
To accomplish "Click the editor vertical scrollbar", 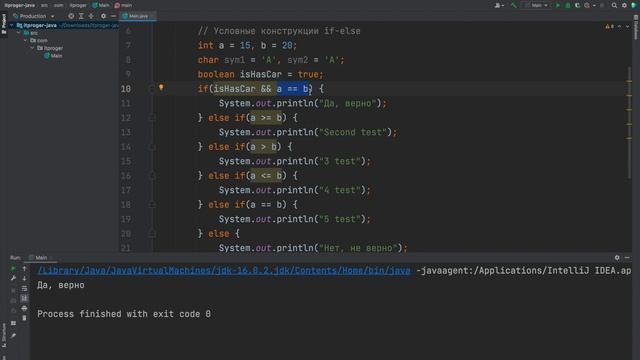I will pos(629,122).
